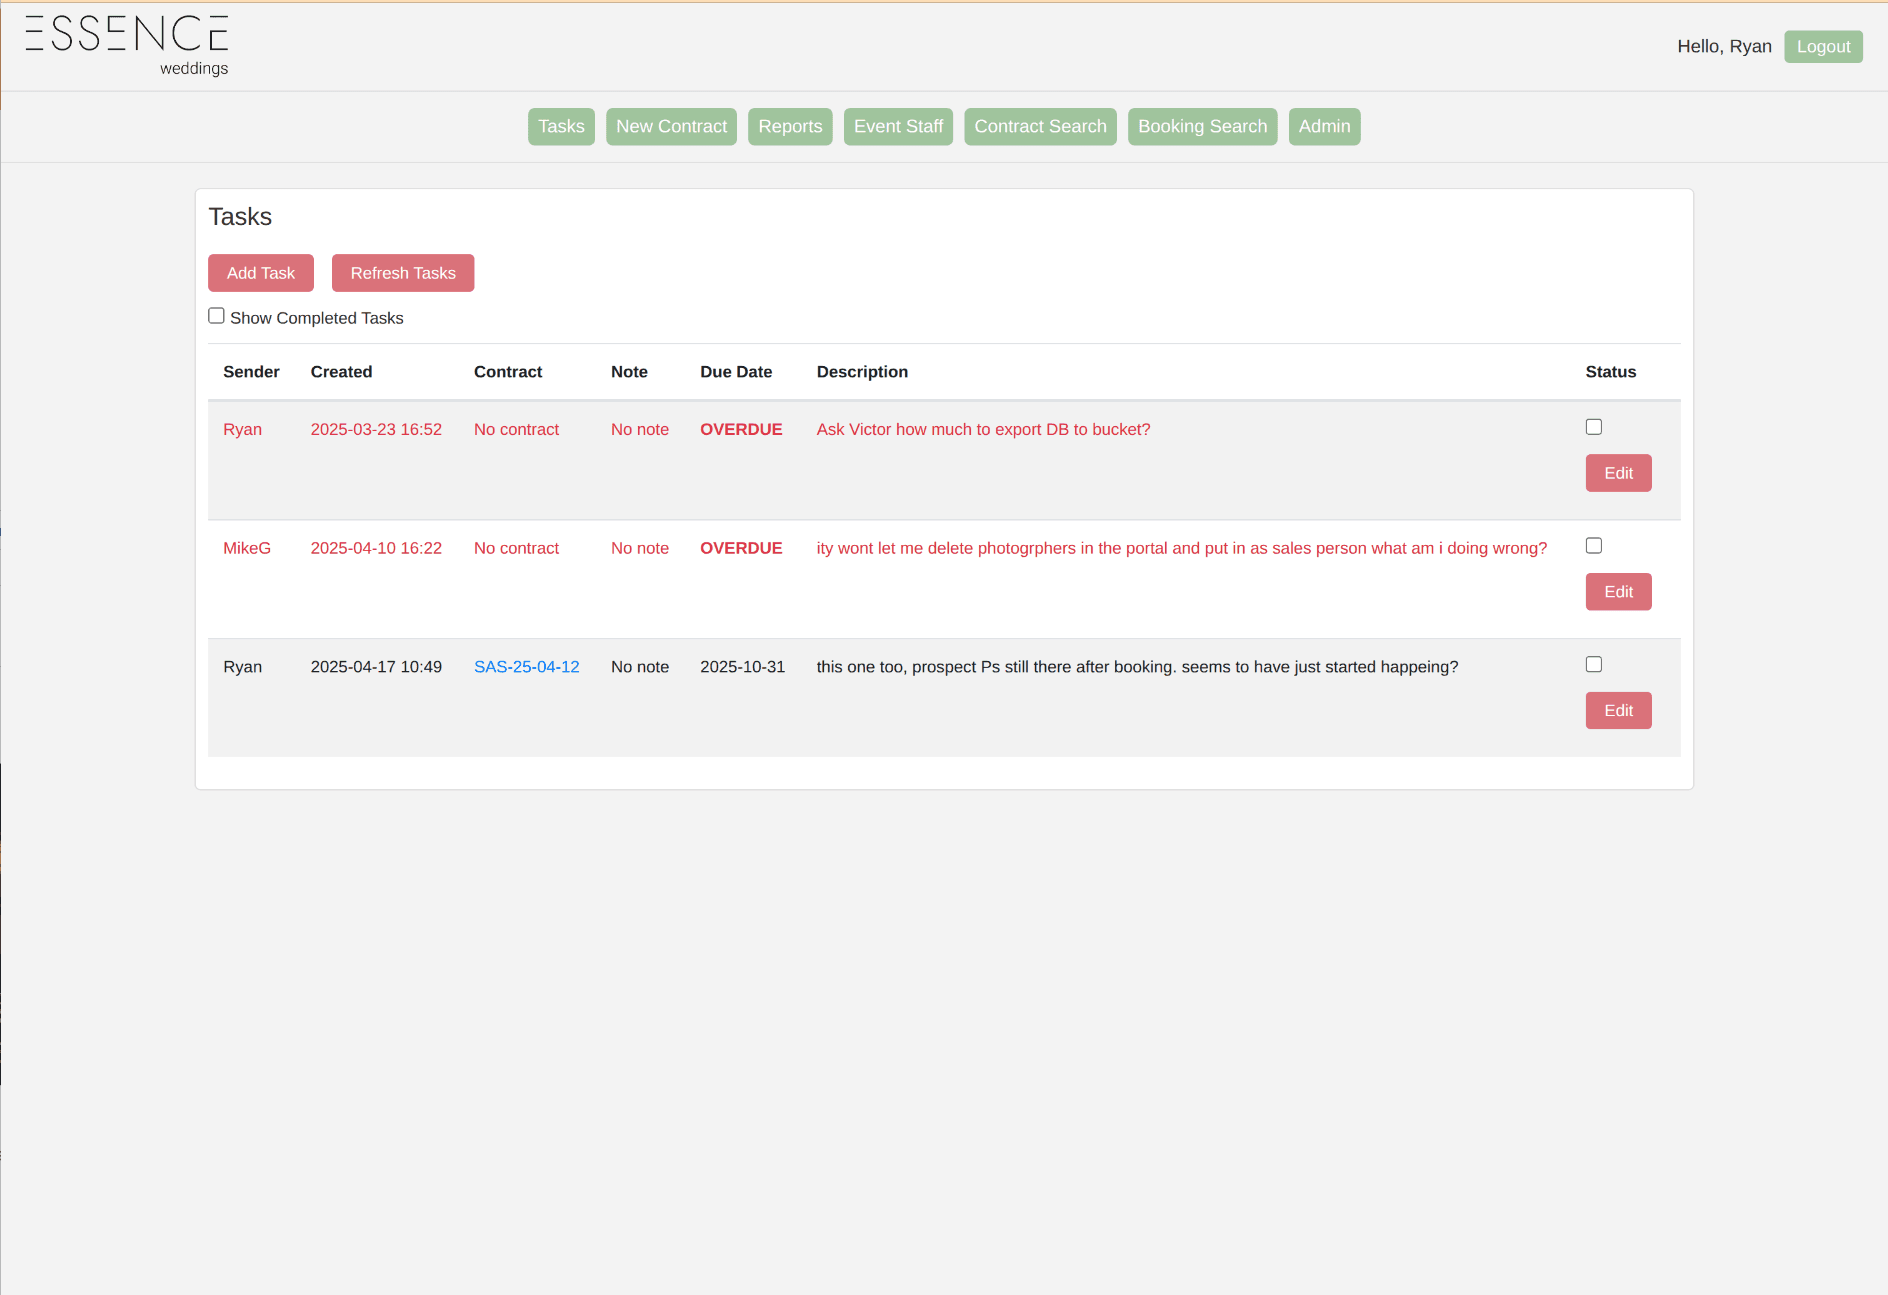The image size is (1888, 1295).
Task: Edit the task due 2025-10-31
Action: pos(1618,711)
